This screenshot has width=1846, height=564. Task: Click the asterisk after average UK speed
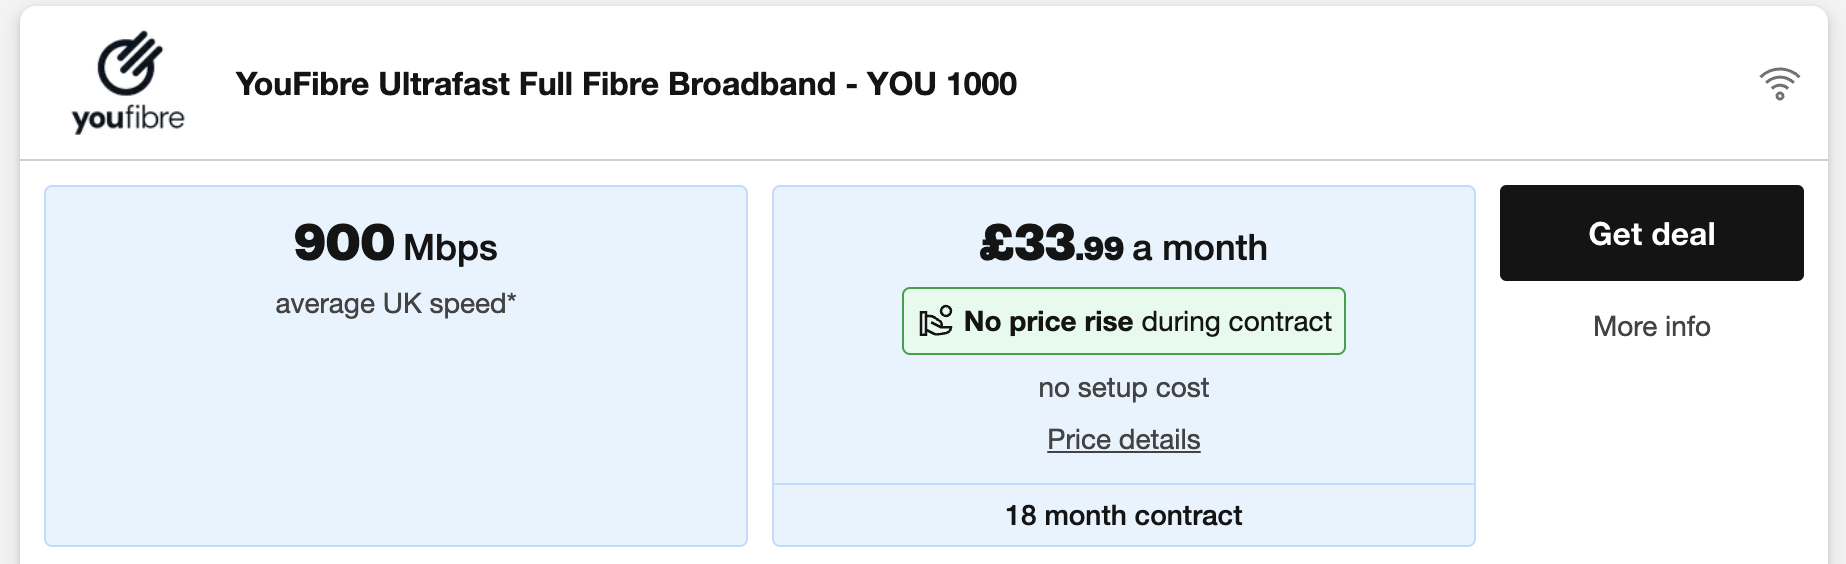pos(512,299)
